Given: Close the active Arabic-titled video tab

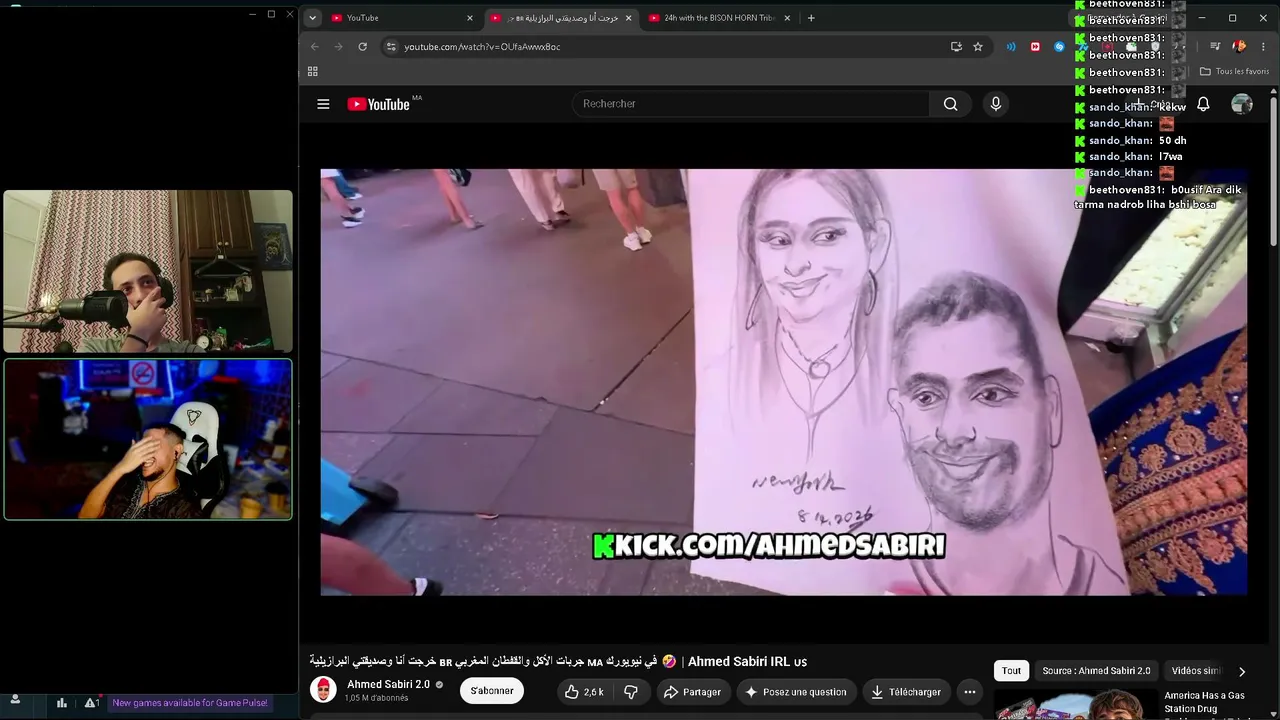Looking at the screenshot, I should click(628, 18).
